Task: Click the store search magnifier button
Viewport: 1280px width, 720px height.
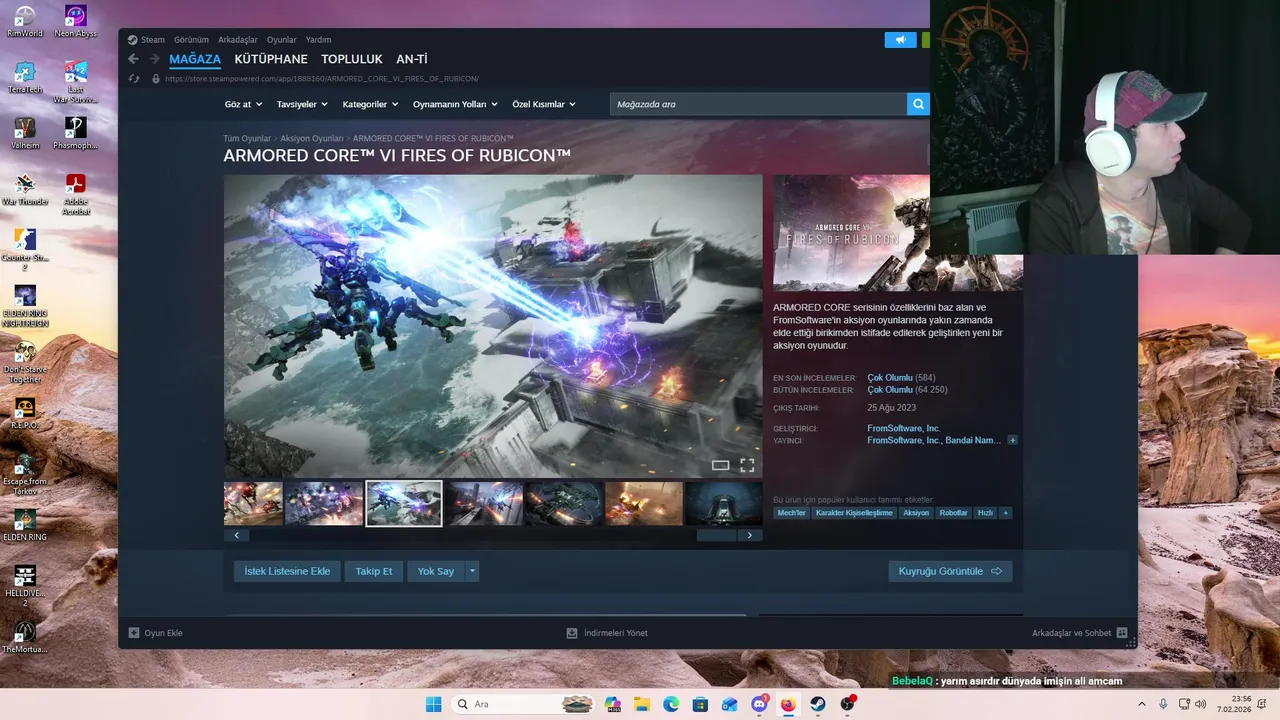Action: (918, 104)
